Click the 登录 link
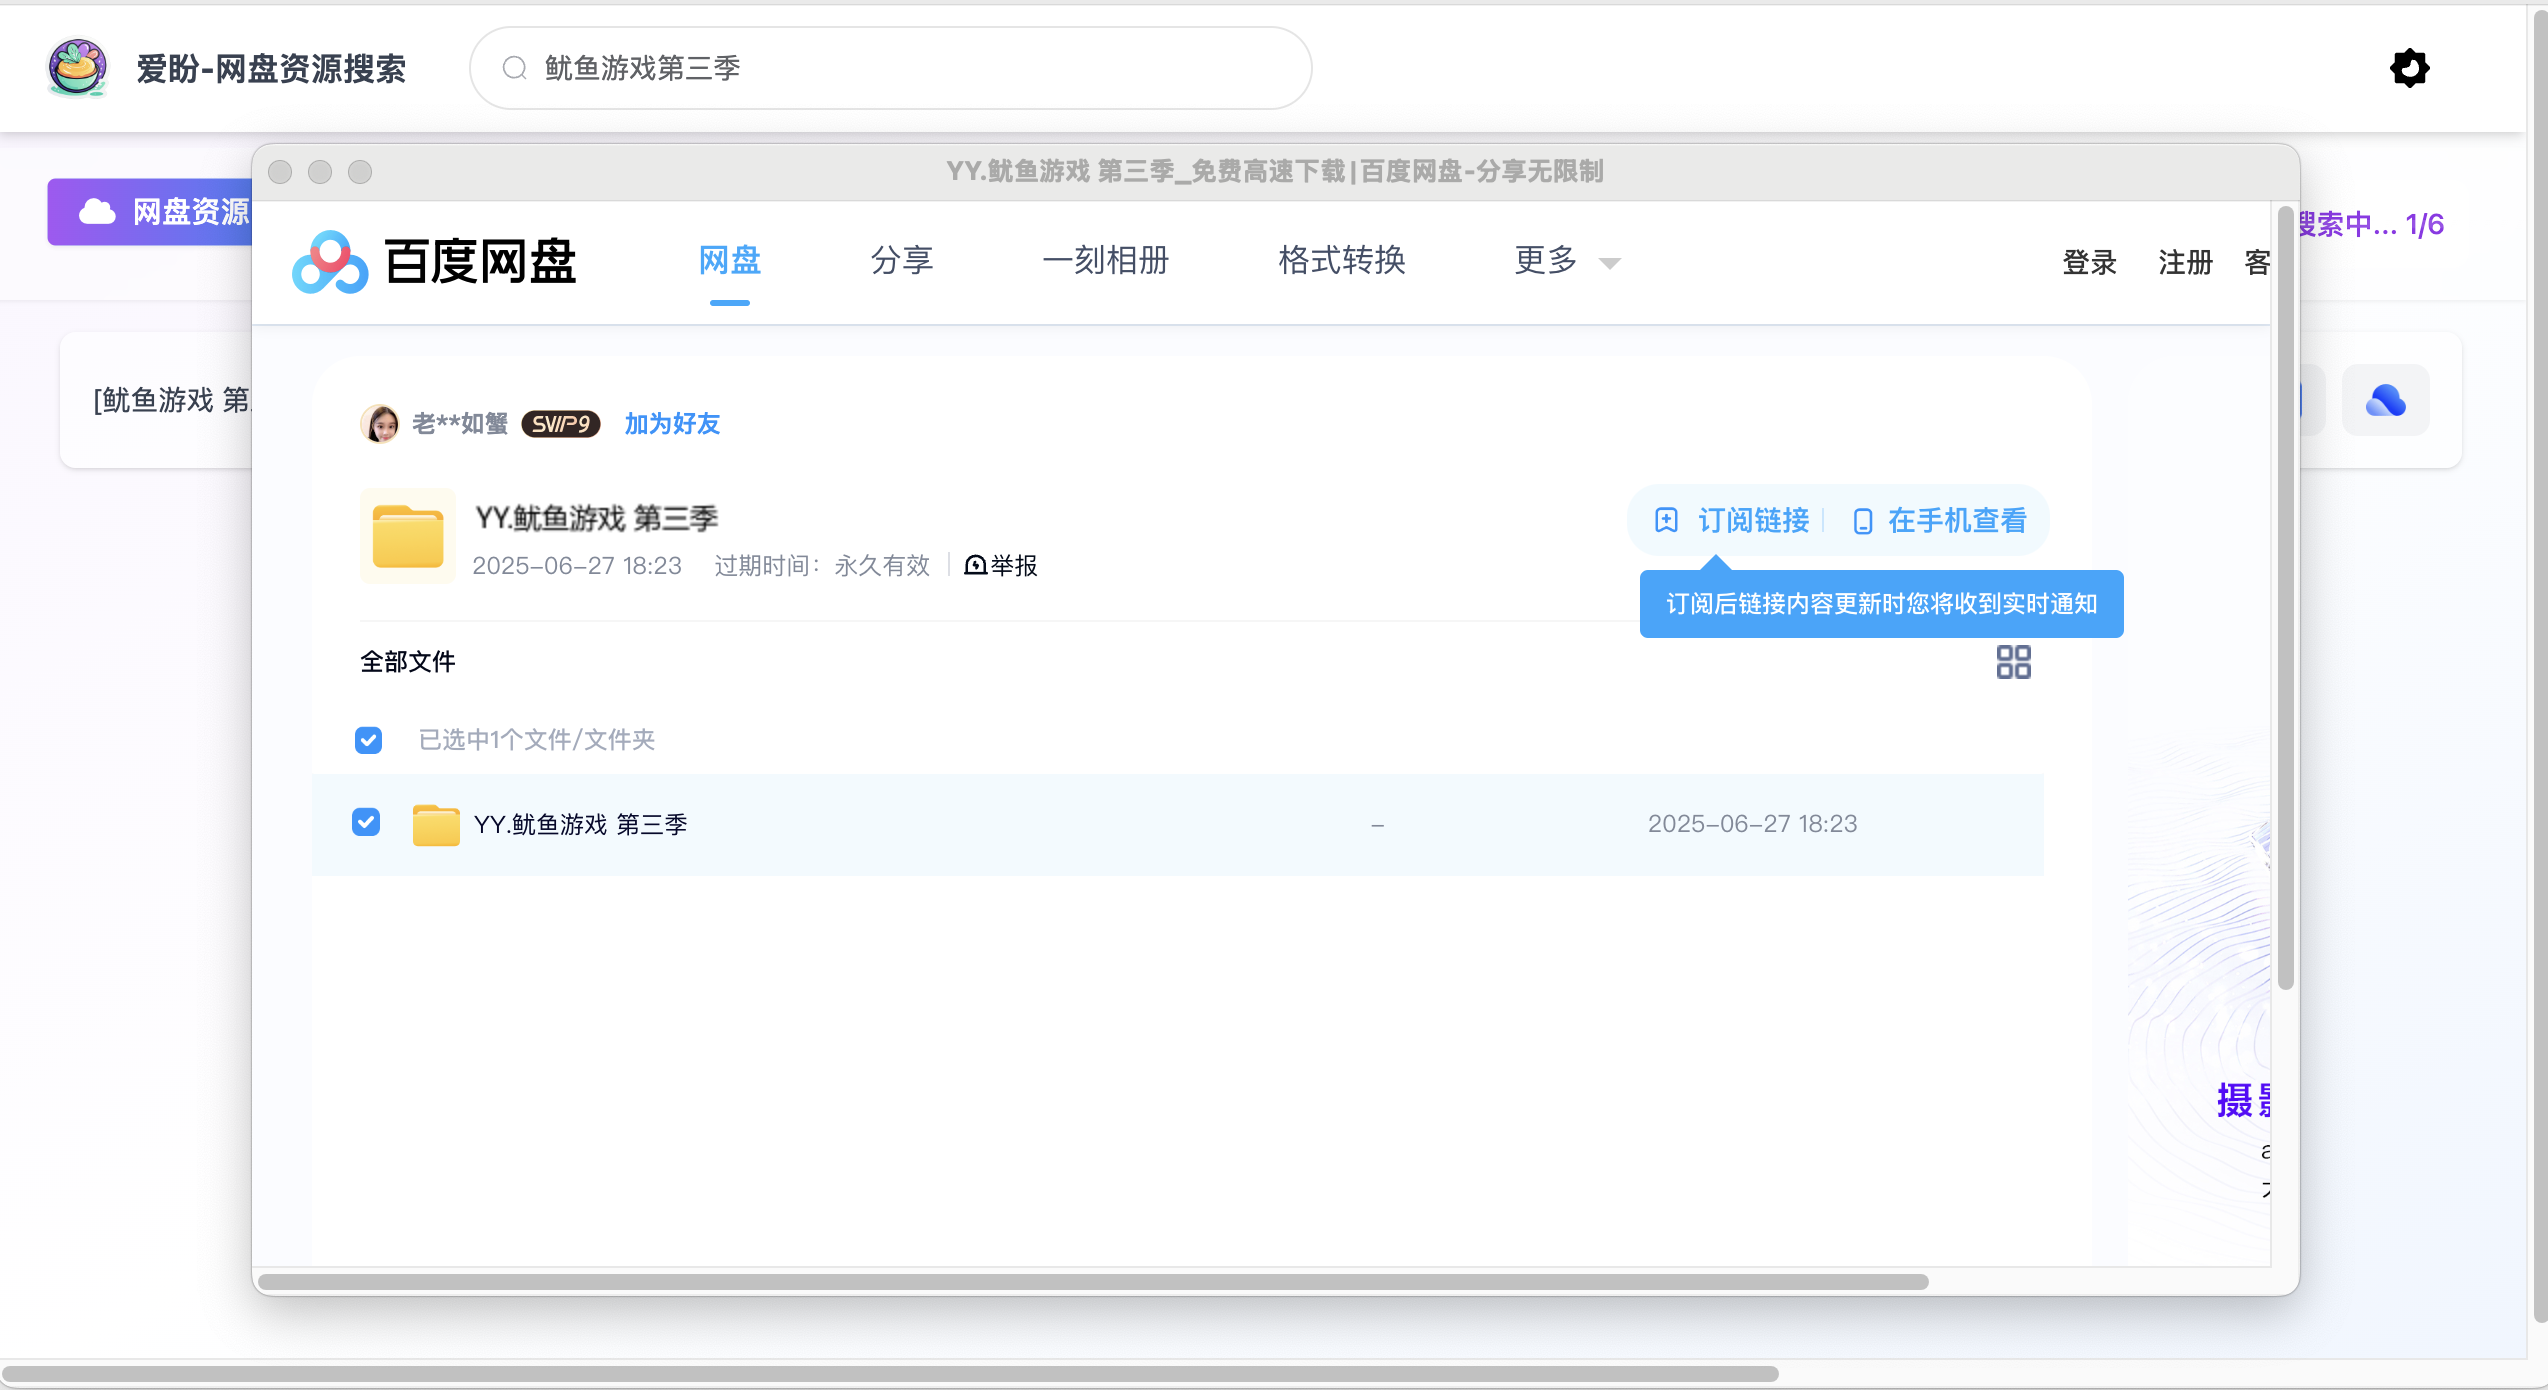 pyautogui.click(x=2089, y=263)
